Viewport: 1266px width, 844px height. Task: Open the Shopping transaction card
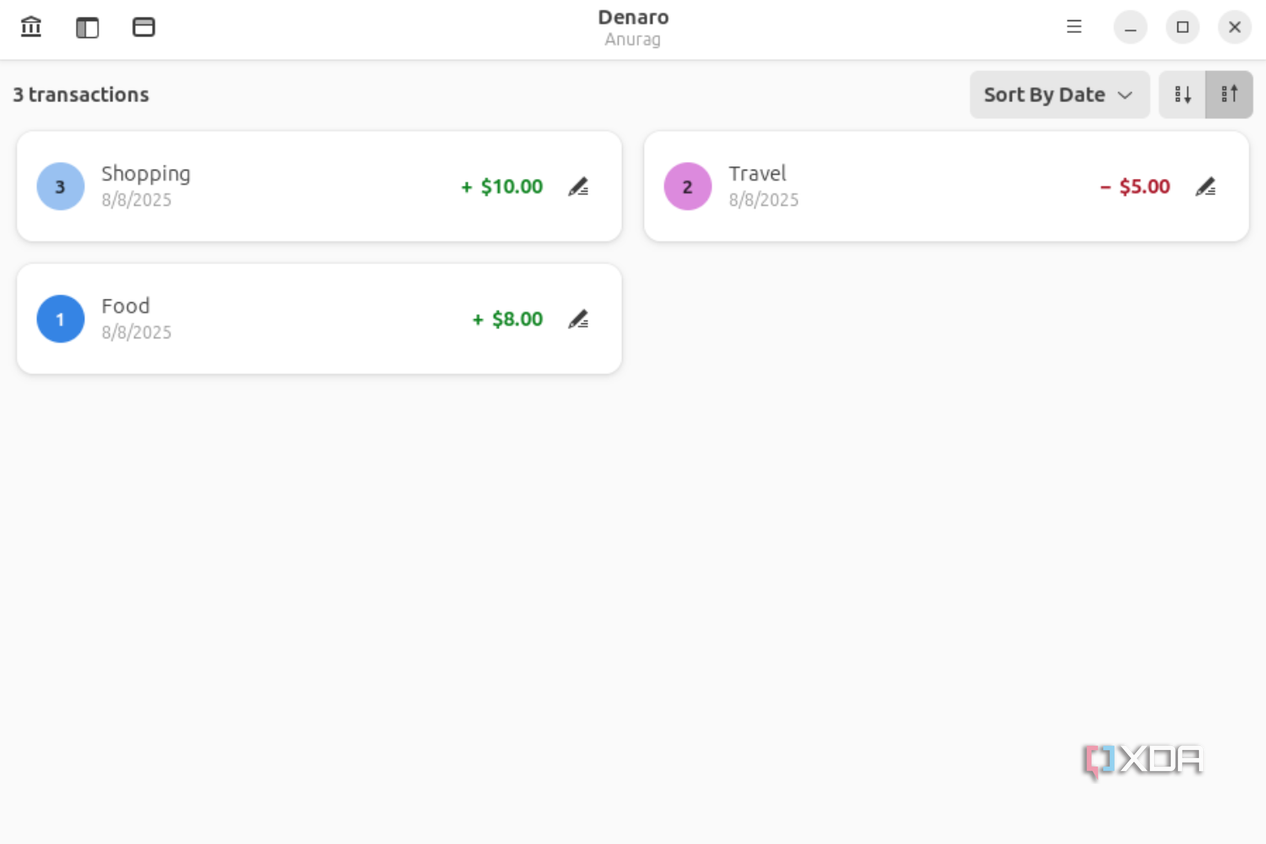pos(319,186)
